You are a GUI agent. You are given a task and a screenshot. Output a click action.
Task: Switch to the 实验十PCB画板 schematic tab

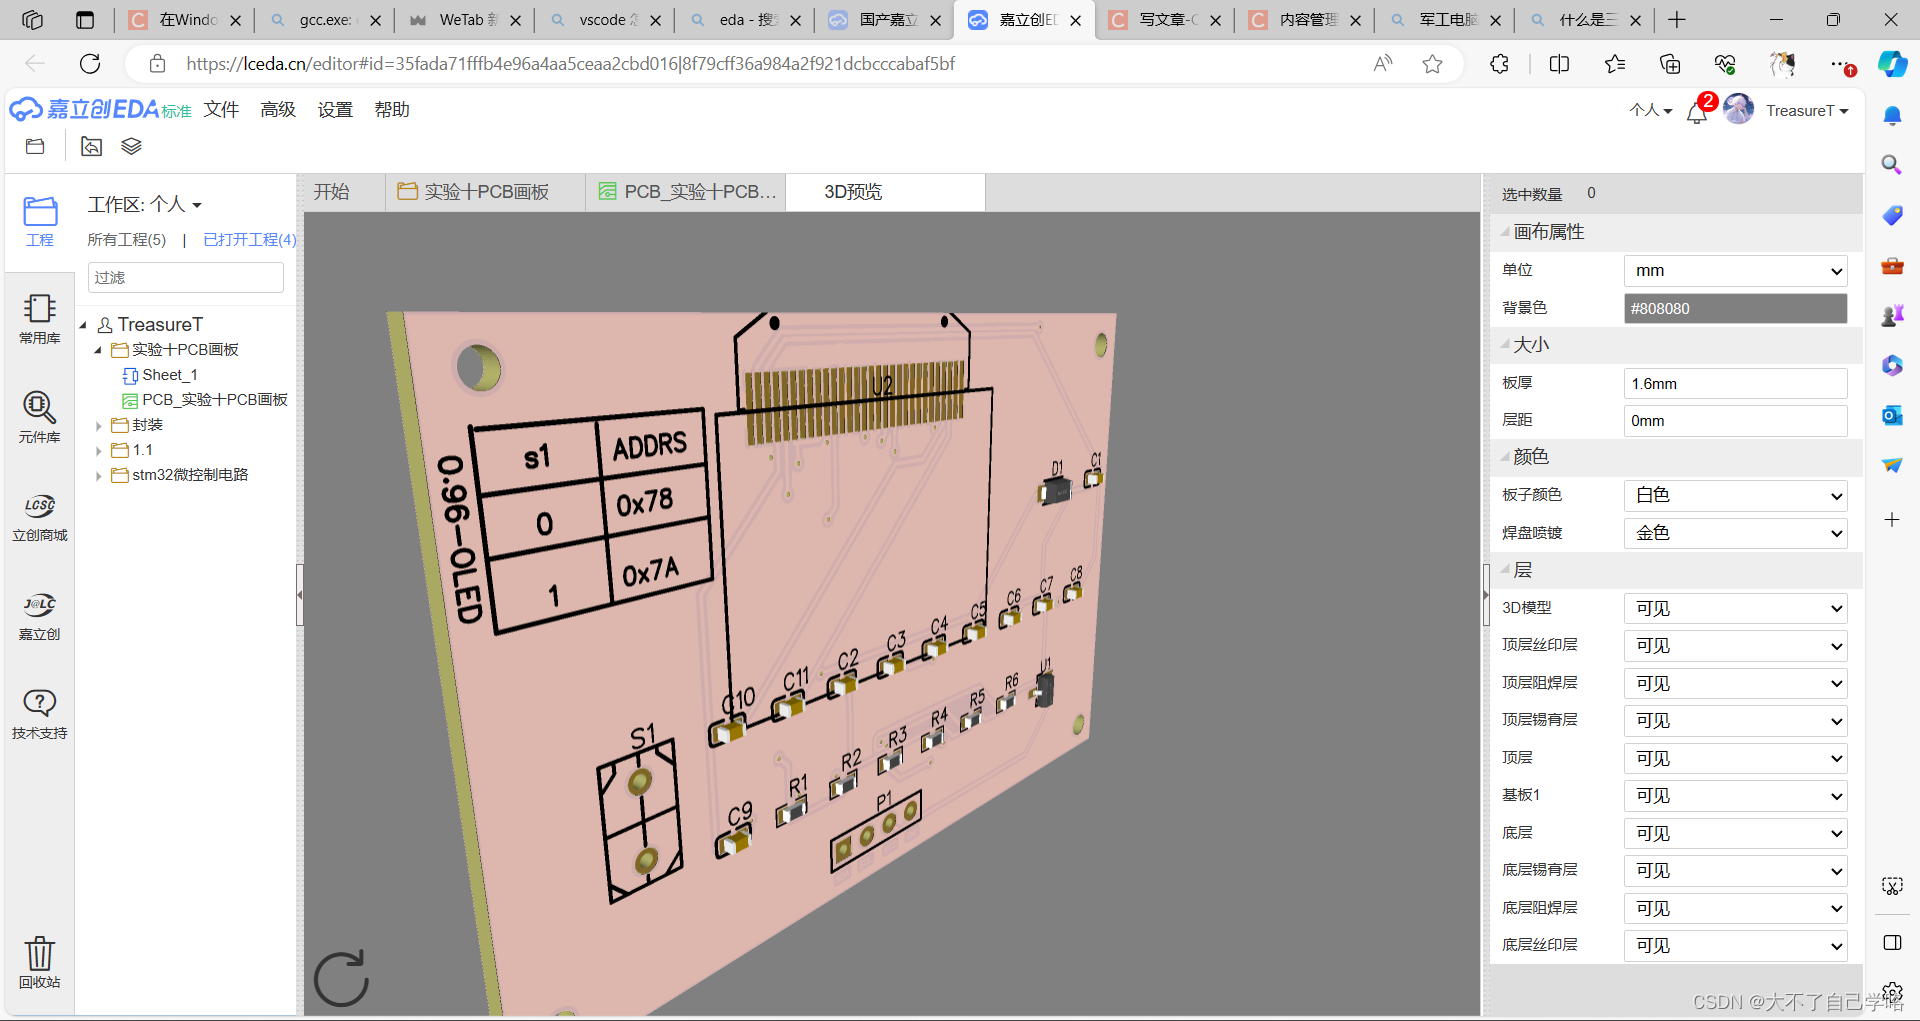(486, 192)
